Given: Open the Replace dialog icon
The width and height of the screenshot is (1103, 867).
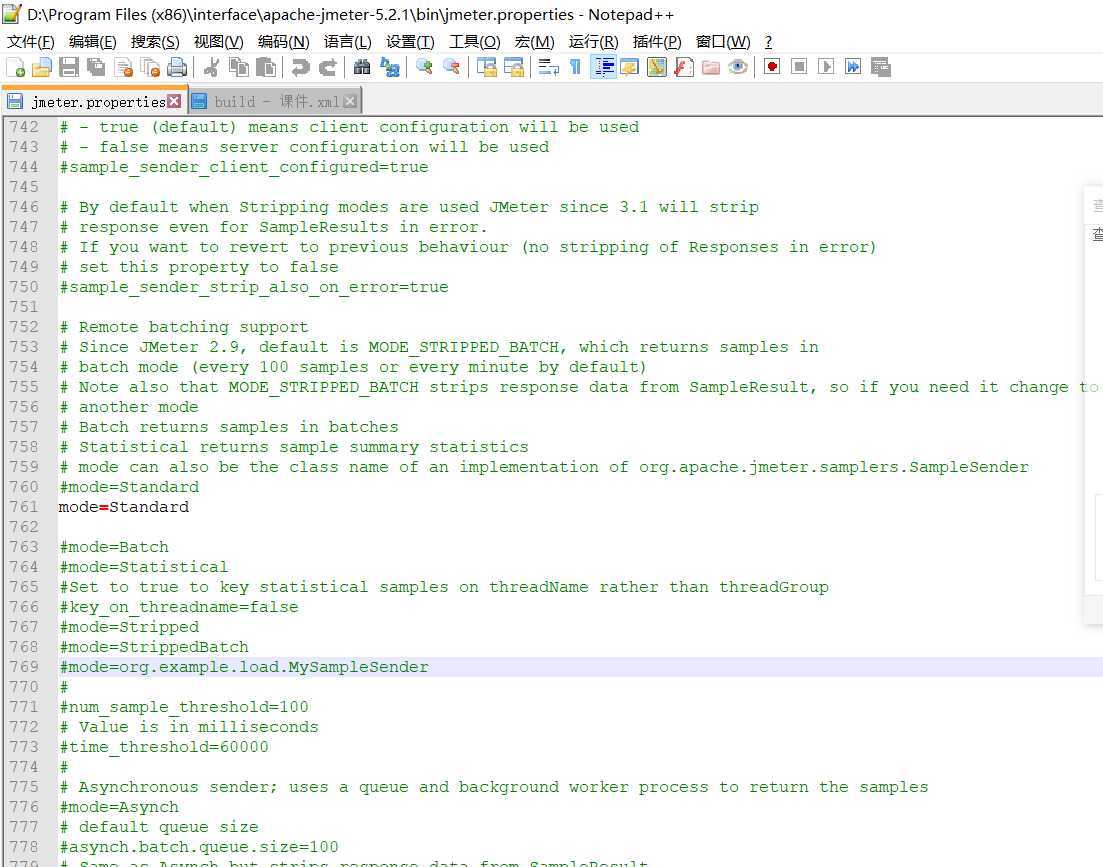Looking at the screenshot, I should 390,68.
